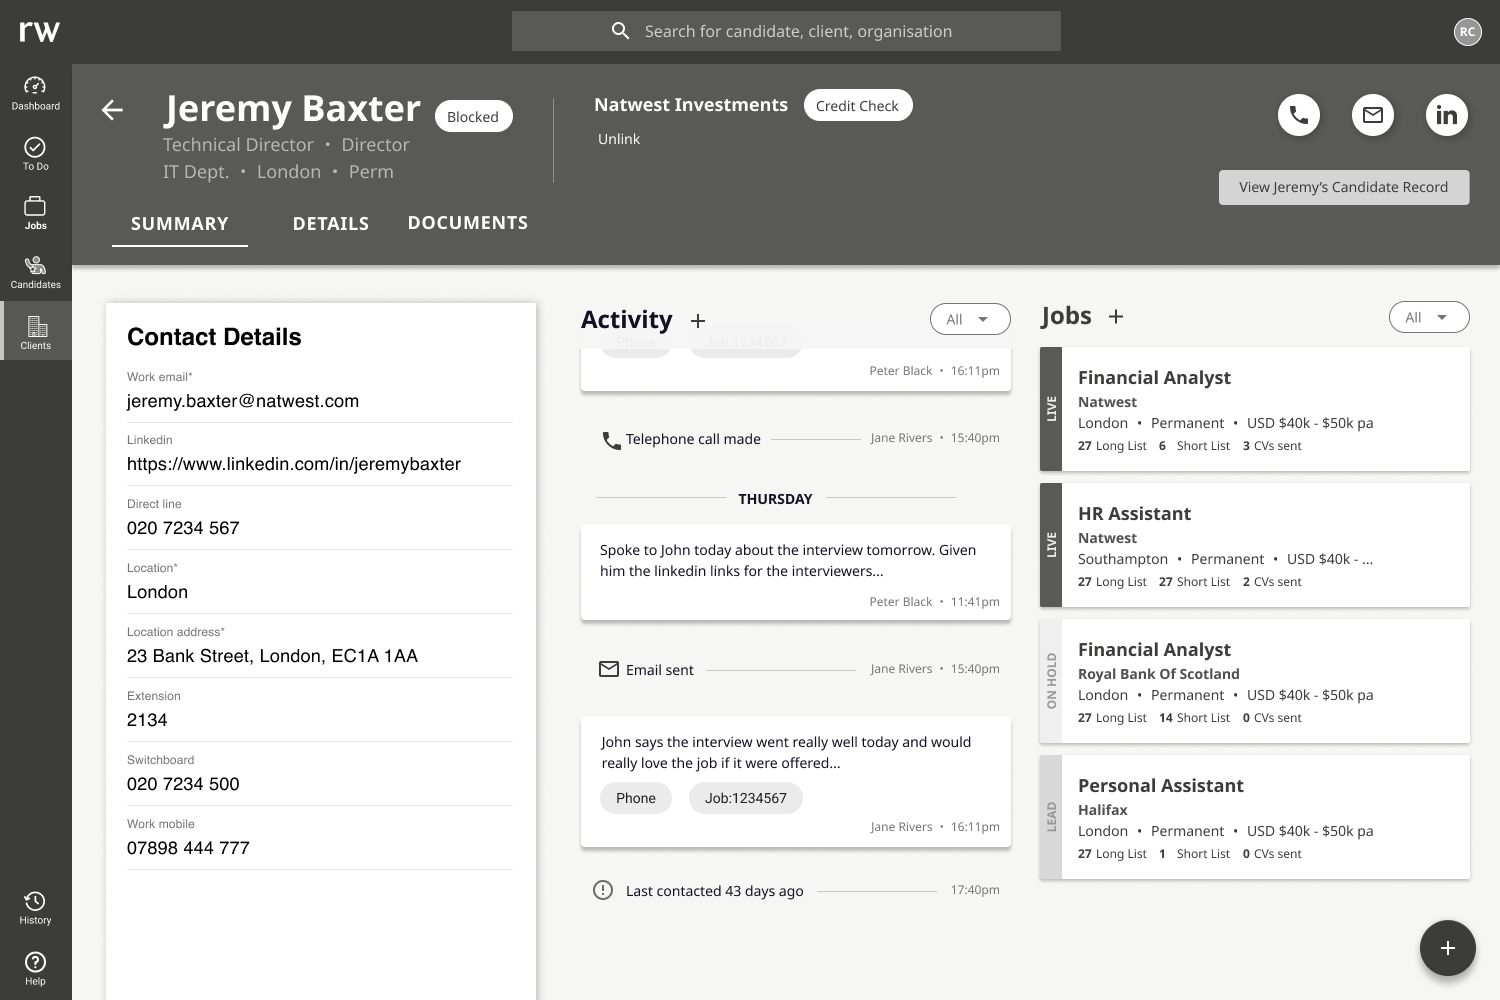Click the rw logo
Screen dimensions: 1500x1000
click(x=39, y=31)
